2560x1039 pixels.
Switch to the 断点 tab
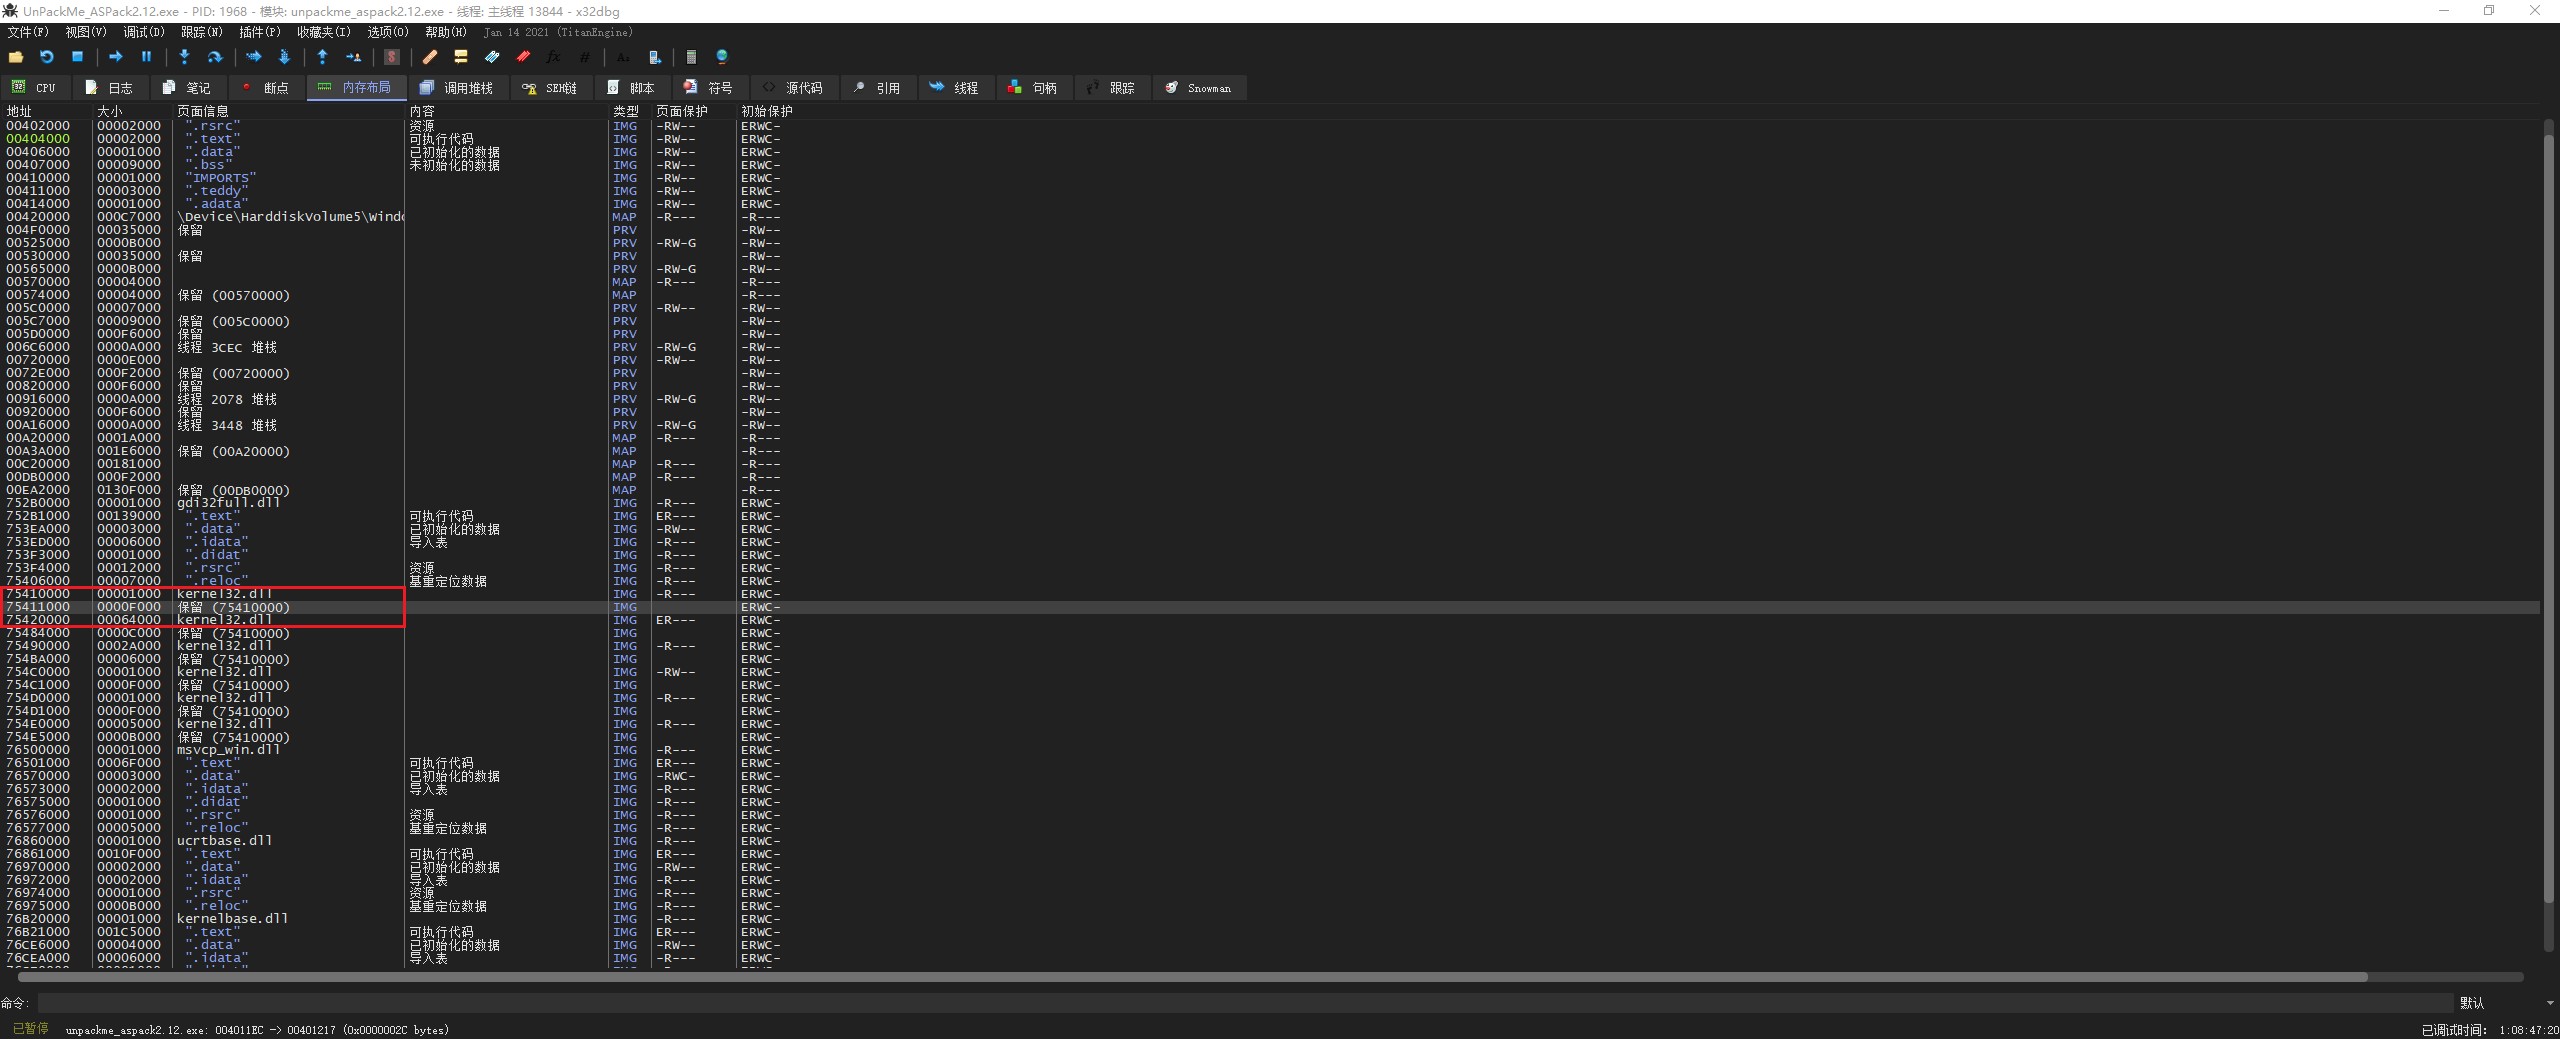(x=265, y=88)
